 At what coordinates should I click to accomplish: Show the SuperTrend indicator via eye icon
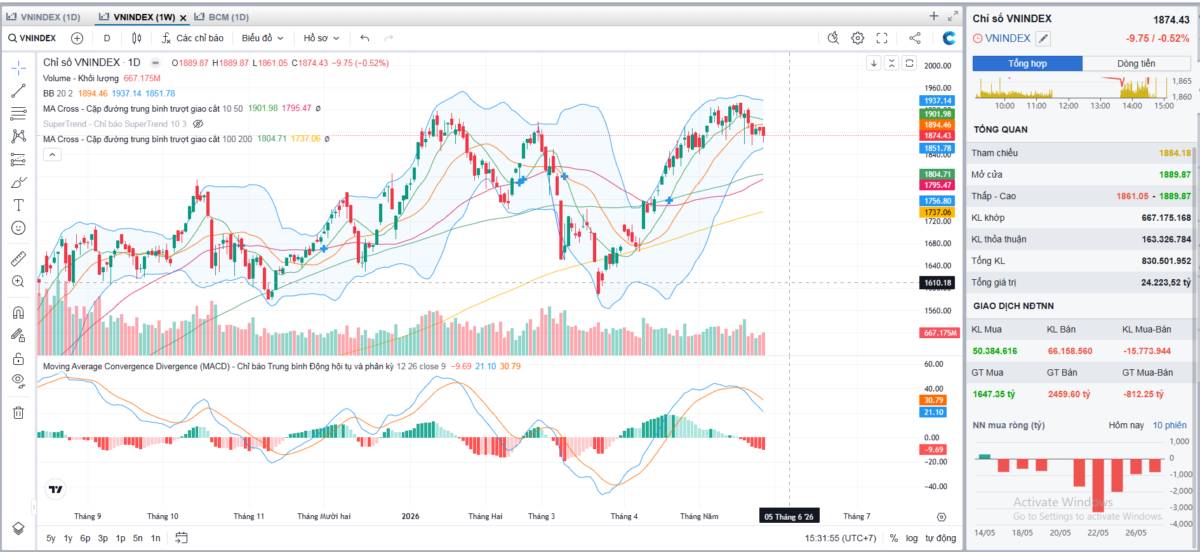[198, 123]
